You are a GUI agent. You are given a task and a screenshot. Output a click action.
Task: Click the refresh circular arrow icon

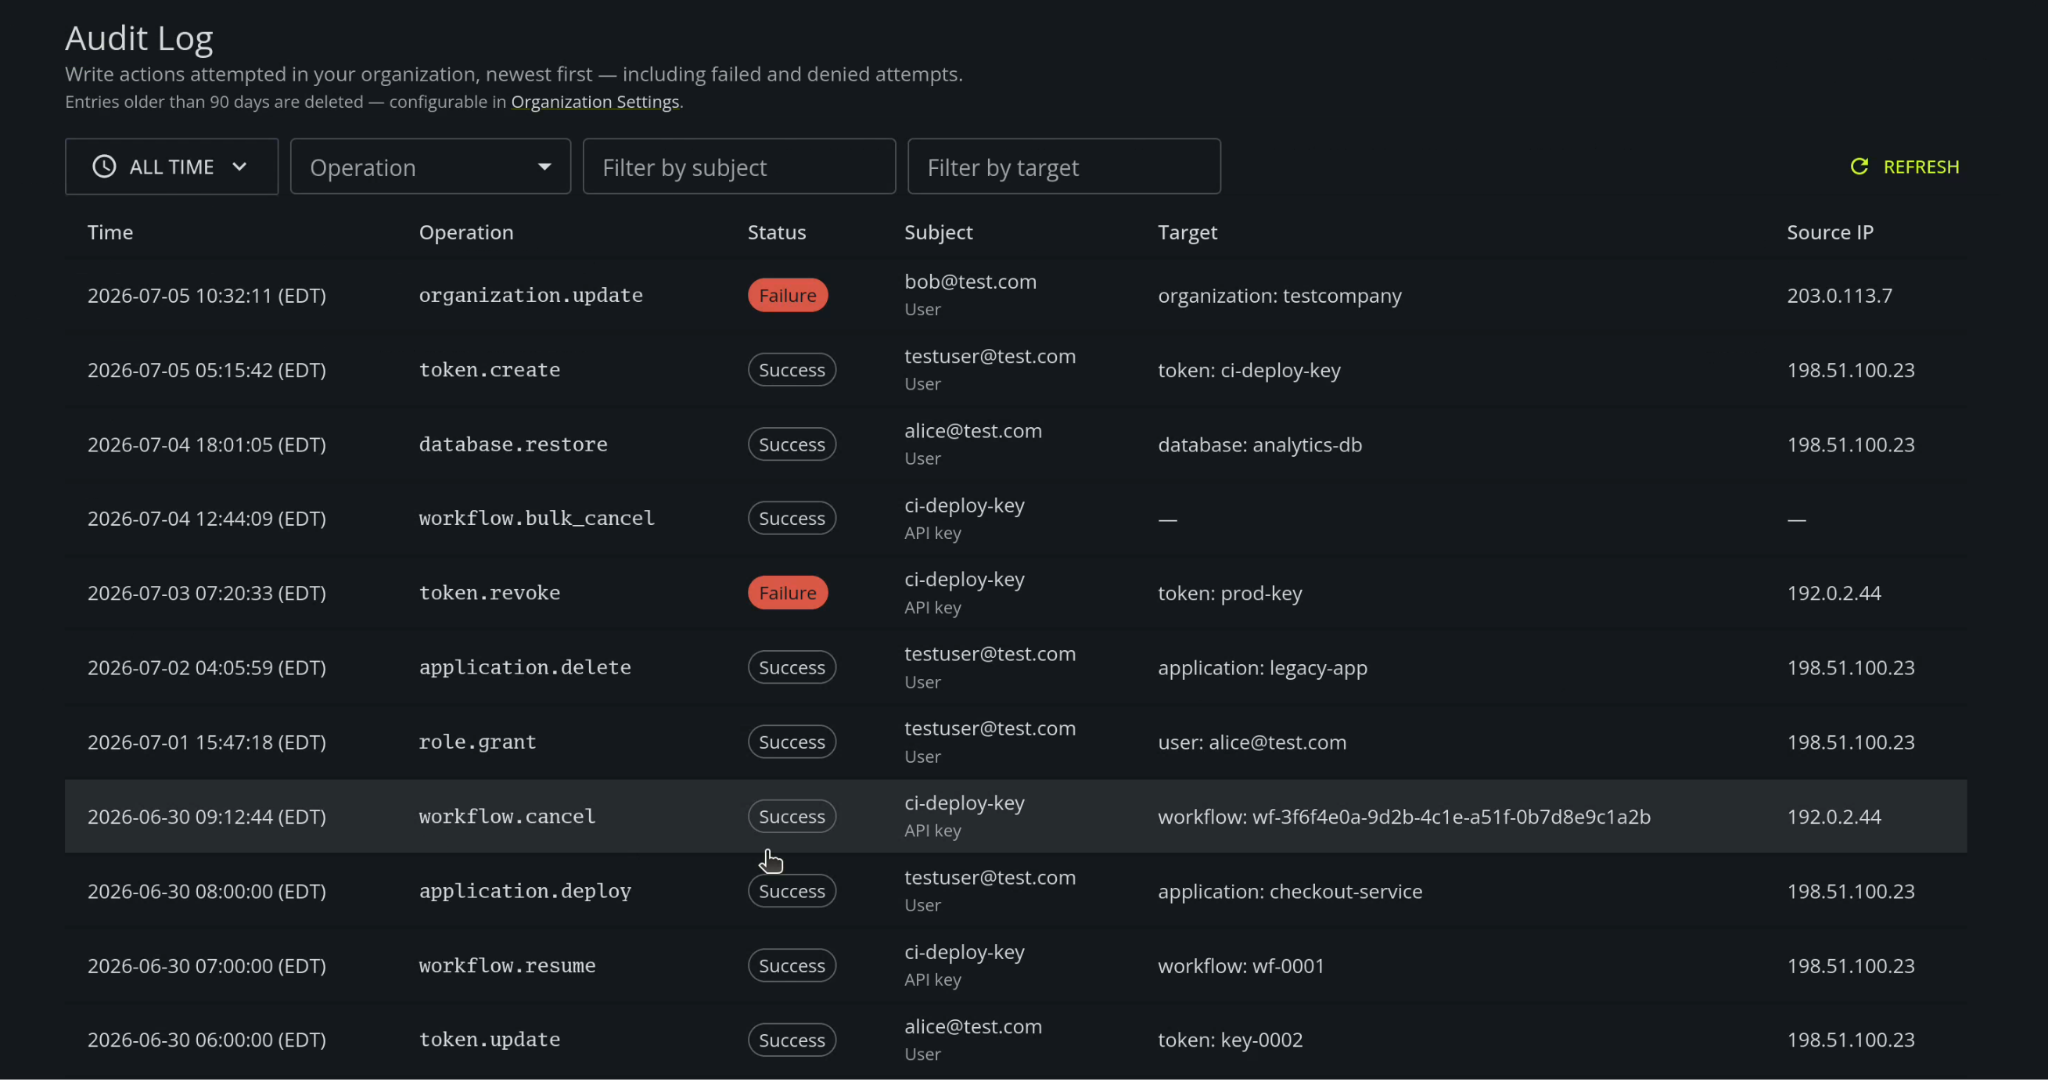[x=1859, y=167]
